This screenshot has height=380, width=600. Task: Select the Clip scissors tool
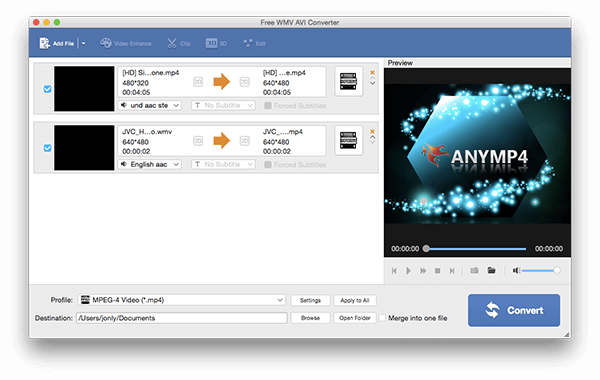[179, 43]
